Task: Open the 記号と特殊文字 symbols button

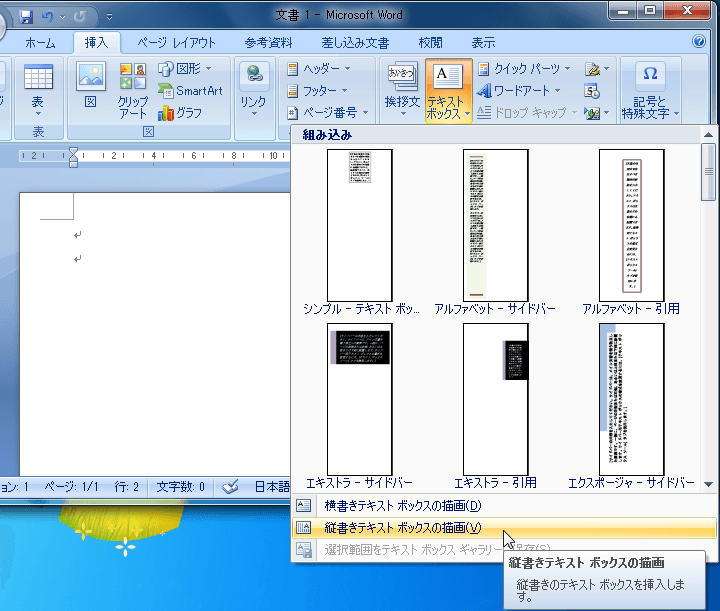Action: (x=650, y=90)
